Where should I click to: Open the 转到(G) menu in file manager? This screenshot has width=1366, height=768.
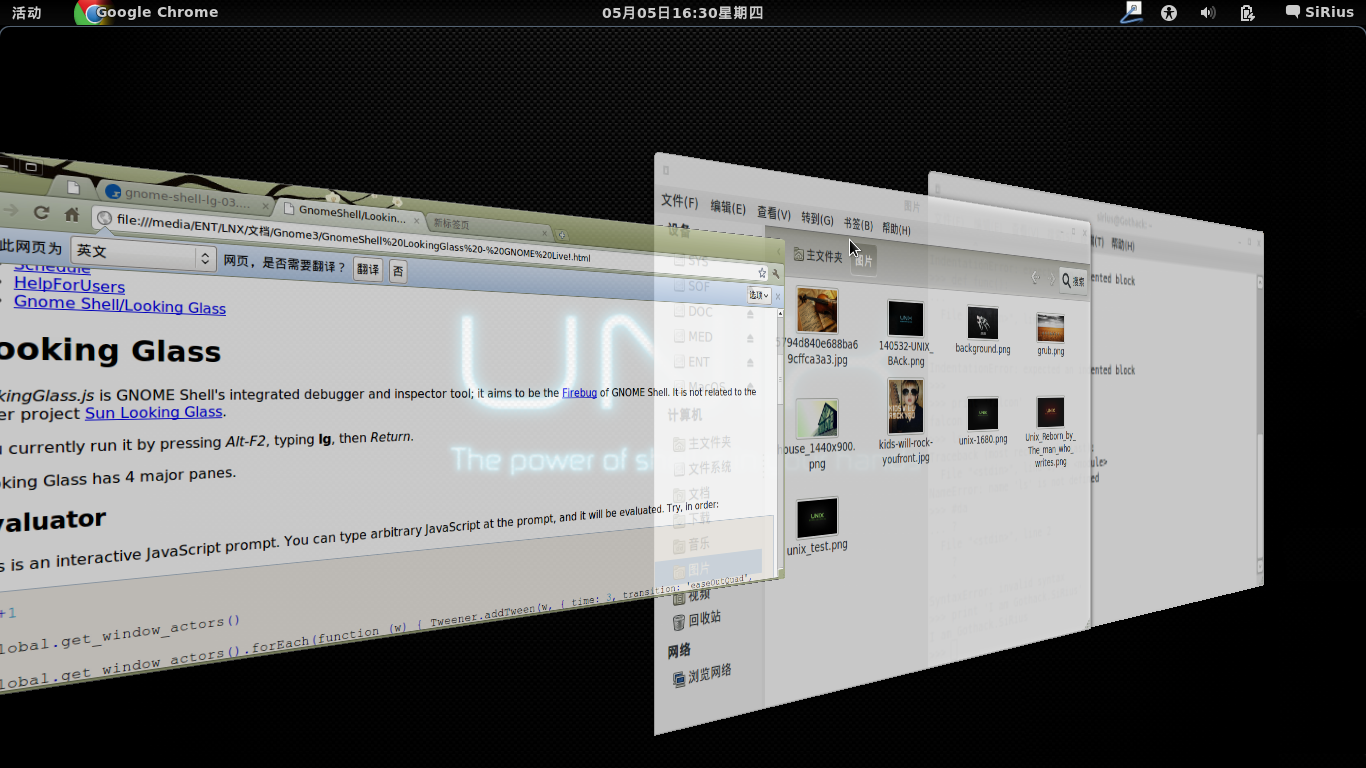817,219
